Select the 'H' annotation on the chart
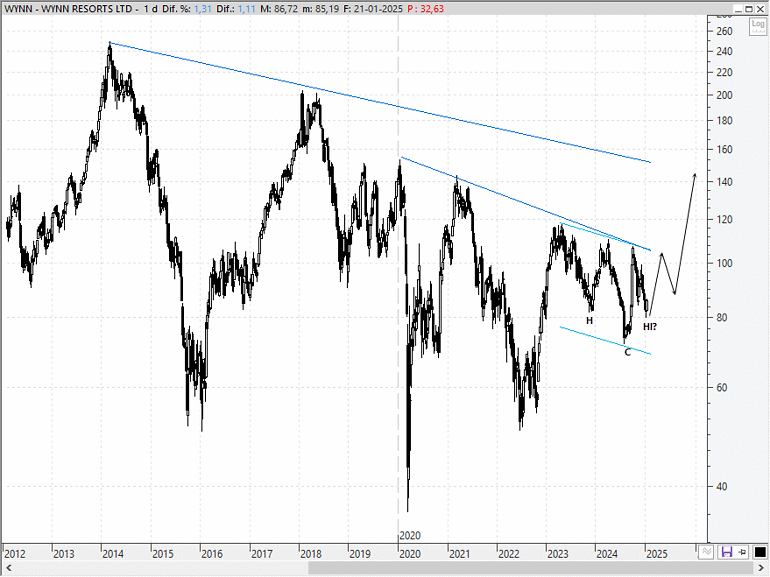770x577 pixels. click(590, 321)
